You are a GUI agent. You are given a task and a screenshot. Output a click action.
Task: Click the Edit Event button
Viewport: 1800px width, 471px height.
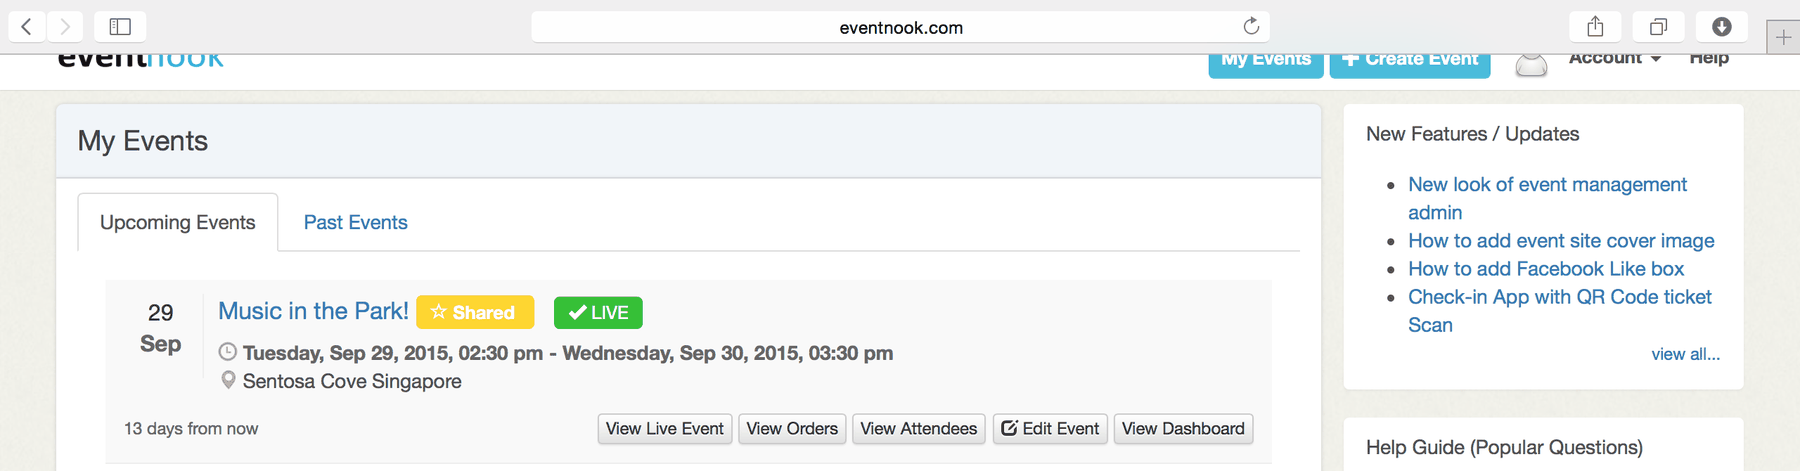click(1050, 429)
